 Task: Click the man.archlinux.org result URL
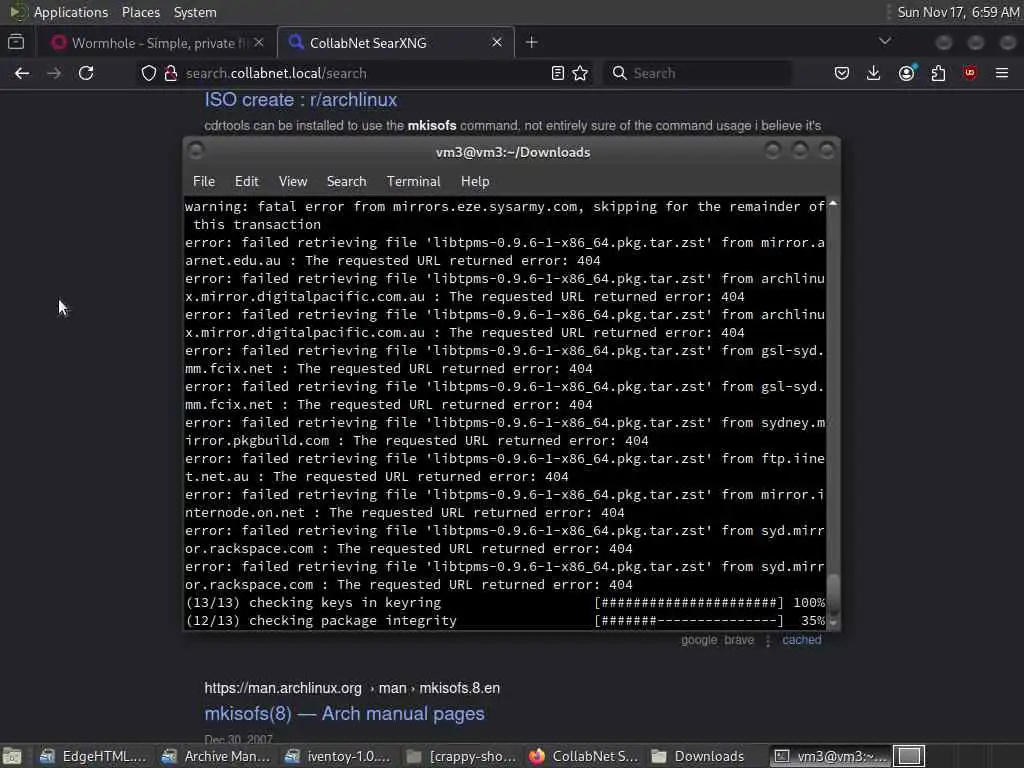point(352,688)
